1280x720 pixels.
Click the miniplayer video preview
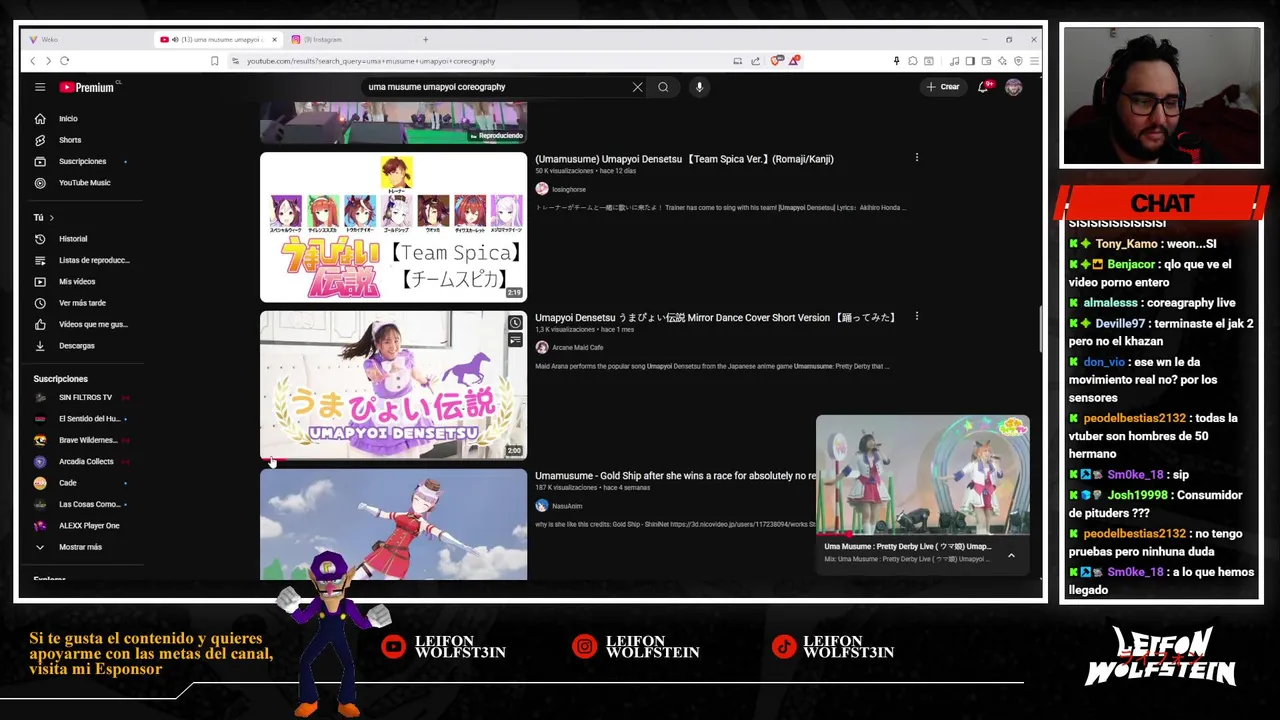[x=922, y=476]
